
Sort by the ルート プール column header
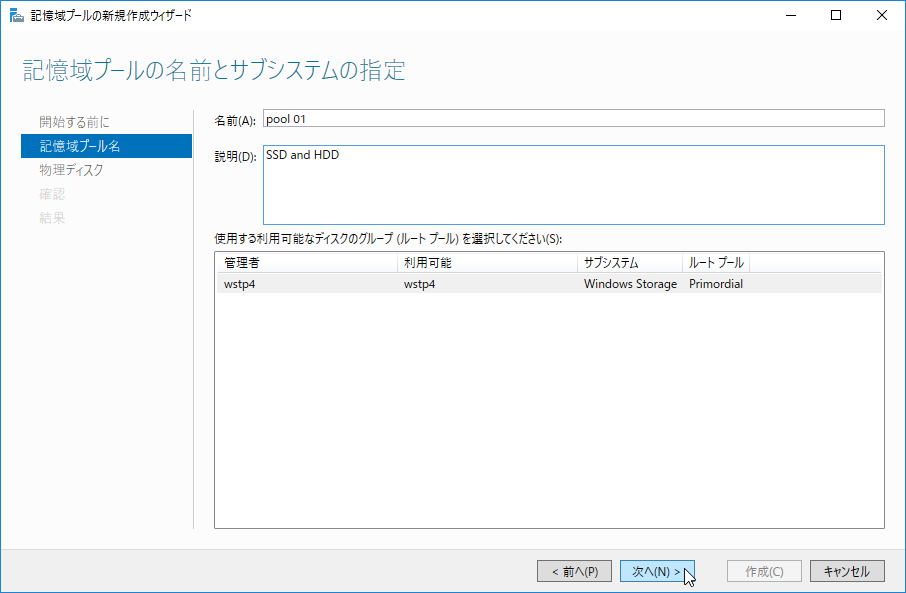716,263
